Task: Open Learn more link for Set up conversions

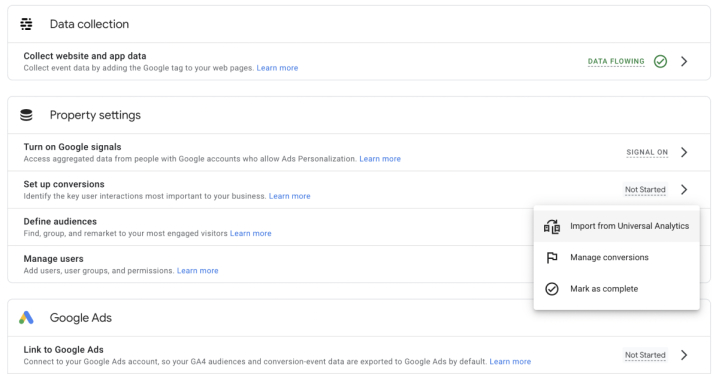Action: (289, 196)
